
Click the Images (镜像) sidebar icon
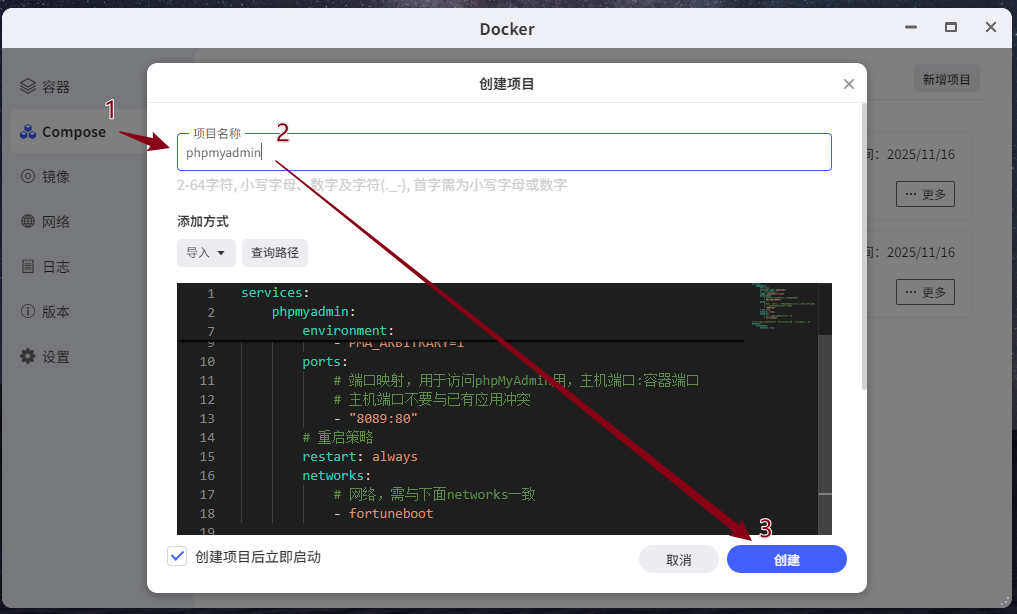[28, 177]
